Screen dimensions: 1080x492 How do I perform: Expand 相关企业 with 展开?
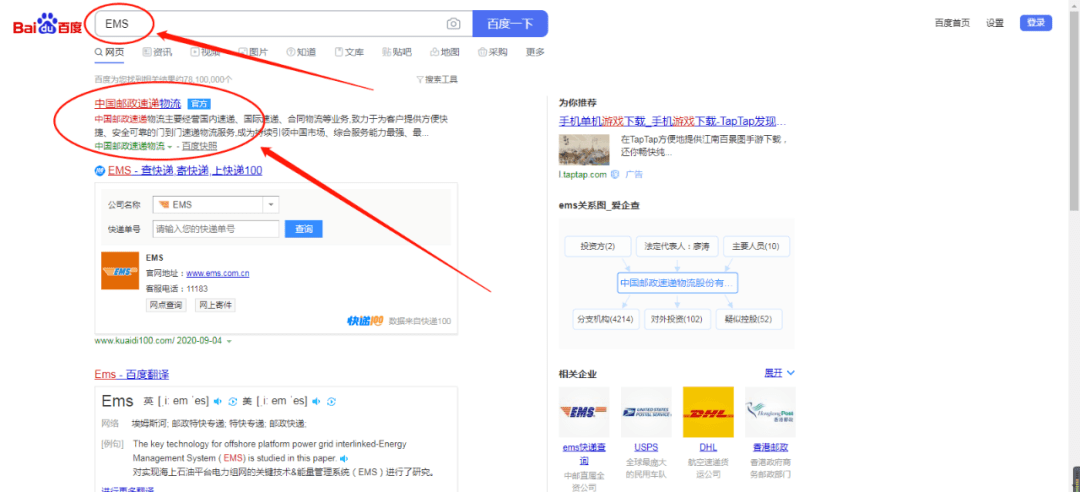click(780, 373)
